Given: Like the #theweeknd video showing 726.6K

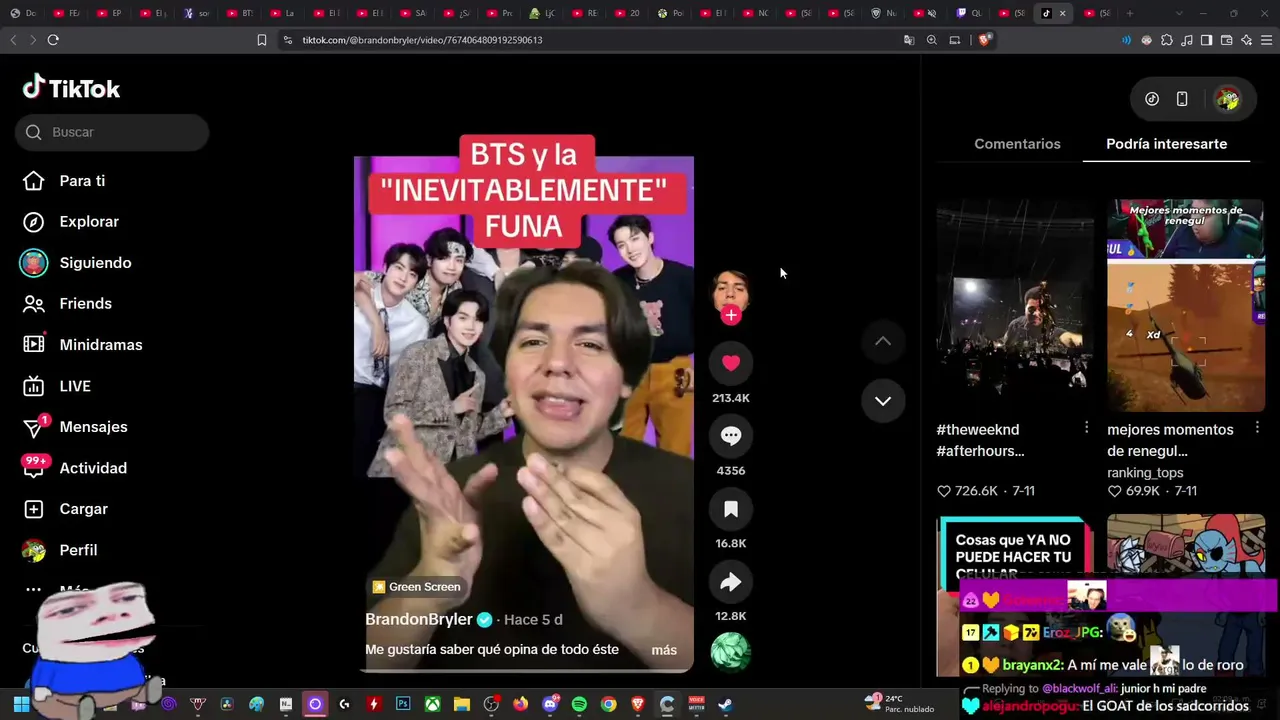Looking at the screenshot, I should pos(944,492).
